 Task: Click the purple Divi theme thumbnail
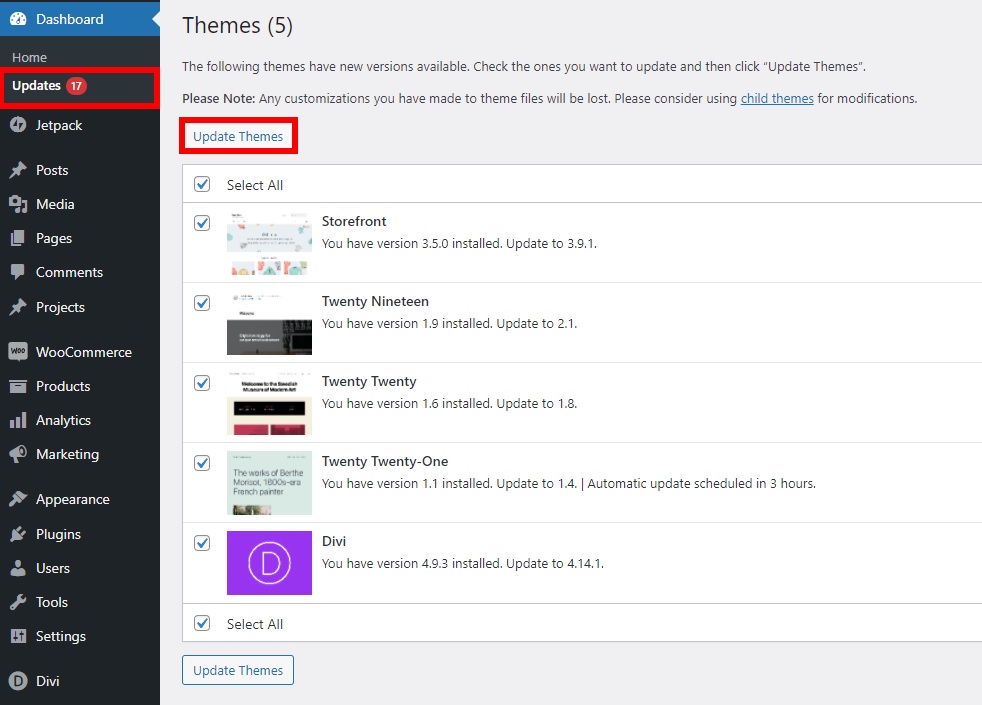click(269, 563)
